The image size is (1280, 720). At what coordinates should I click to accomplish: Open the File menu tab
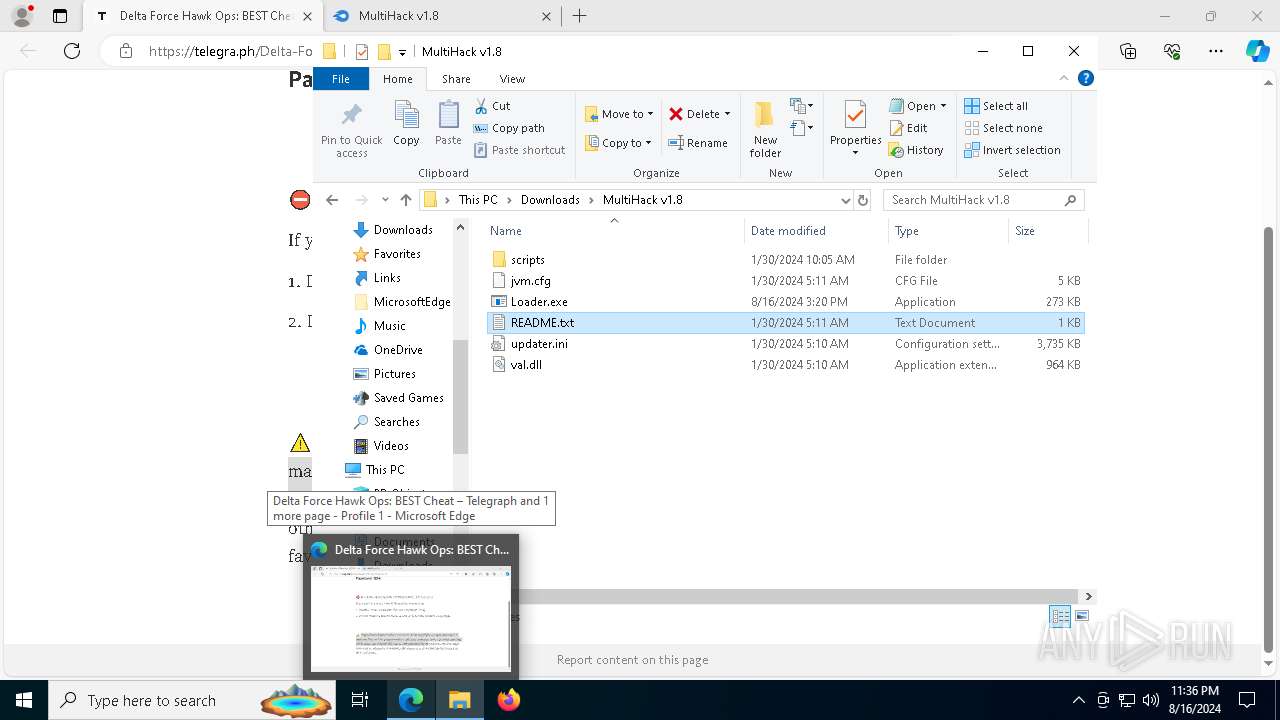pyautogui.click(x=341, y=79)
